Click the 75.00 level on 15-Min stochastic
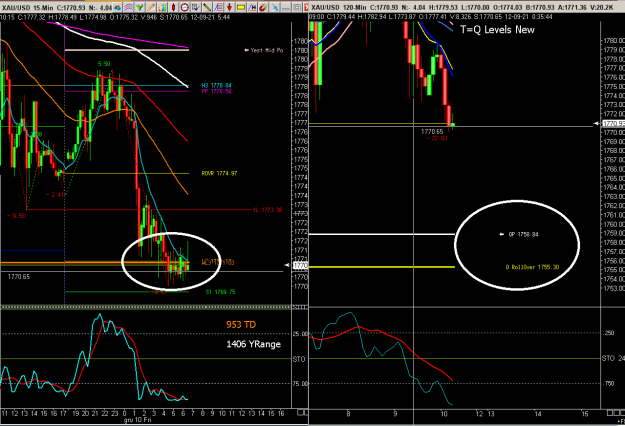Viewport: 625px width, 426px height. (301, 383)
